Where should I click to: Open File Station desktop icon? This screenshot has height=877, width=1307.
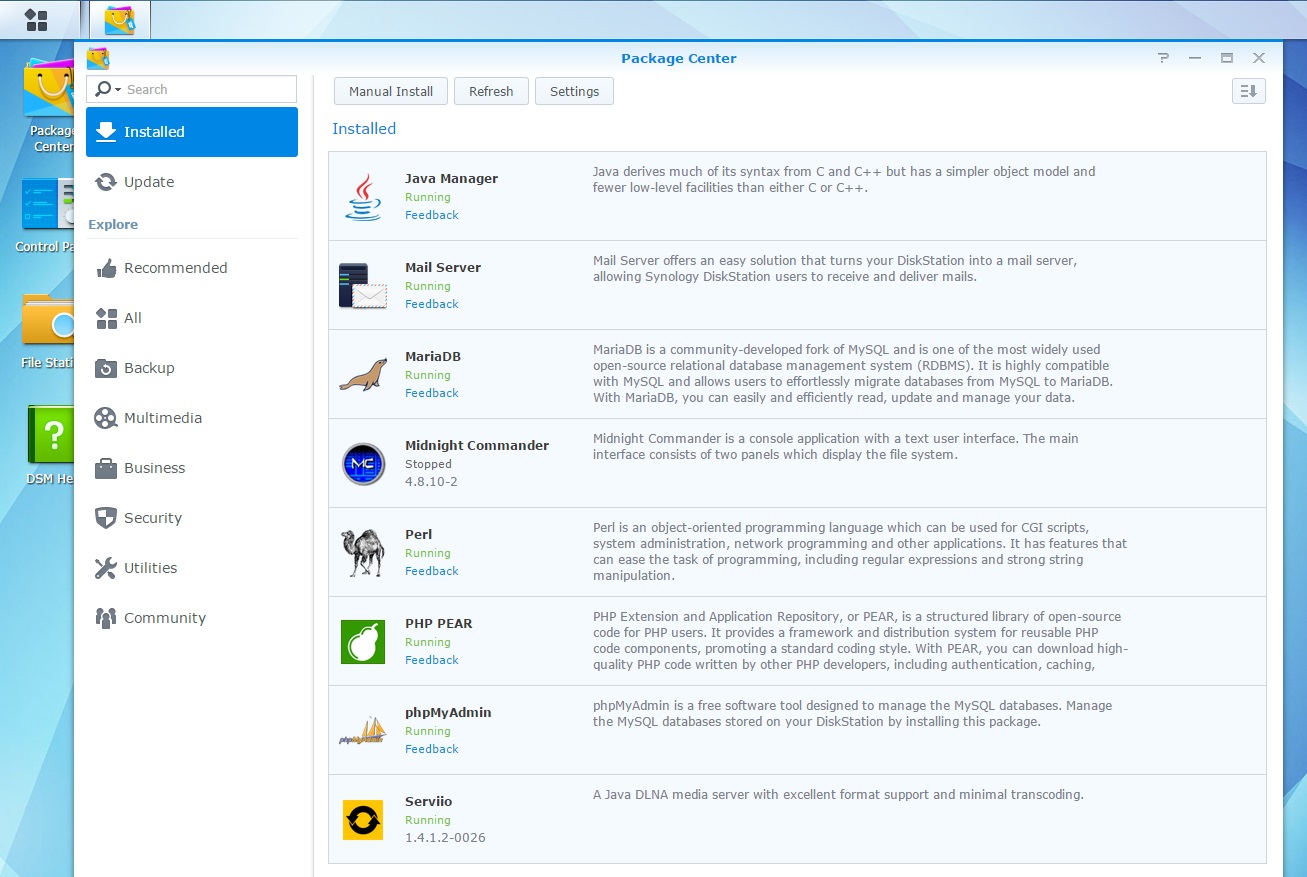(x=49, y=320)
